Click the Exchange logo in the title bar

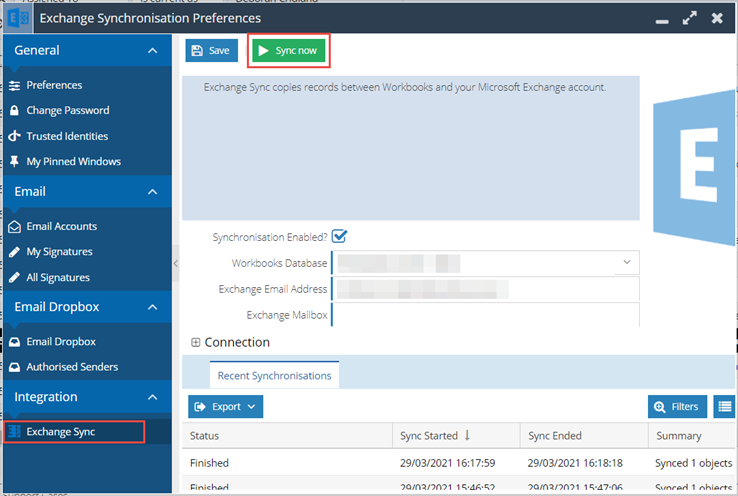pyautogui.click(x=19, y=18)
